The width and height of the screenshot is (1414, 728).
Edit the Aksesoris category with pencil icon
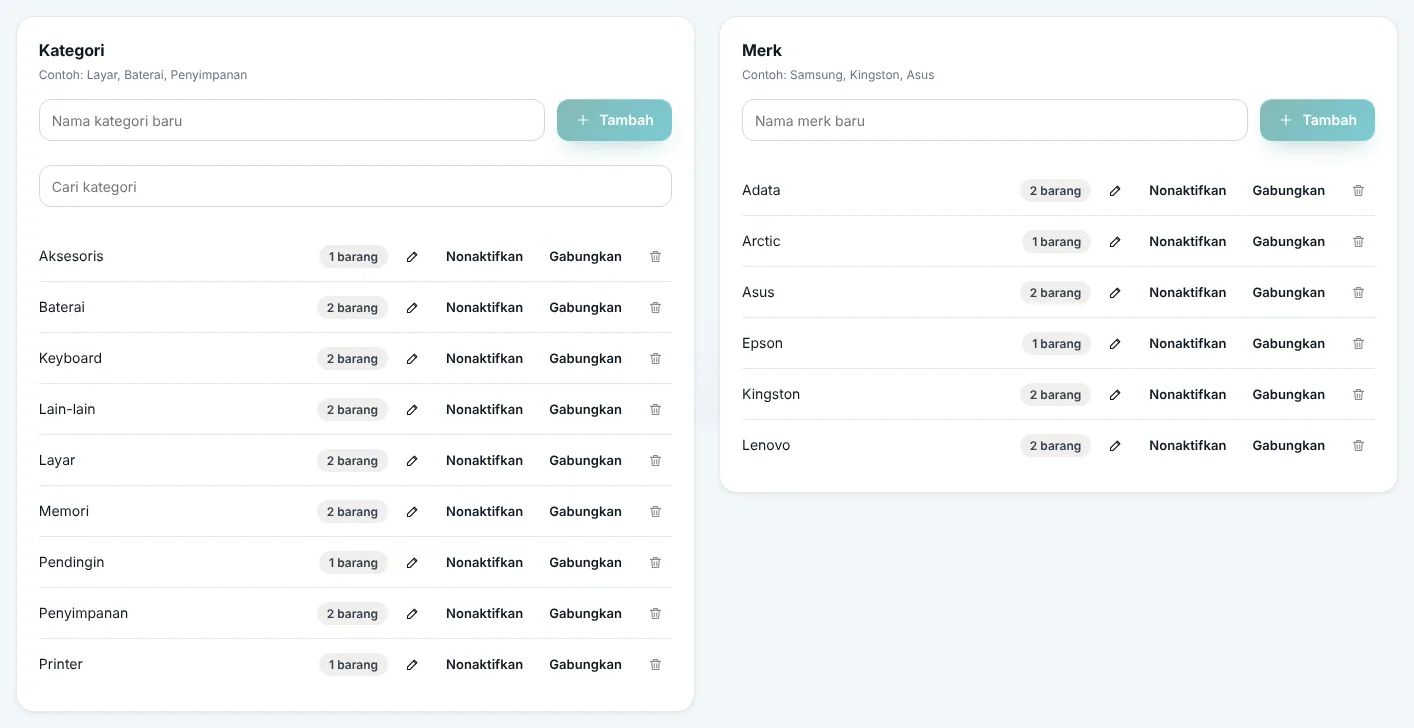(412, 257)
